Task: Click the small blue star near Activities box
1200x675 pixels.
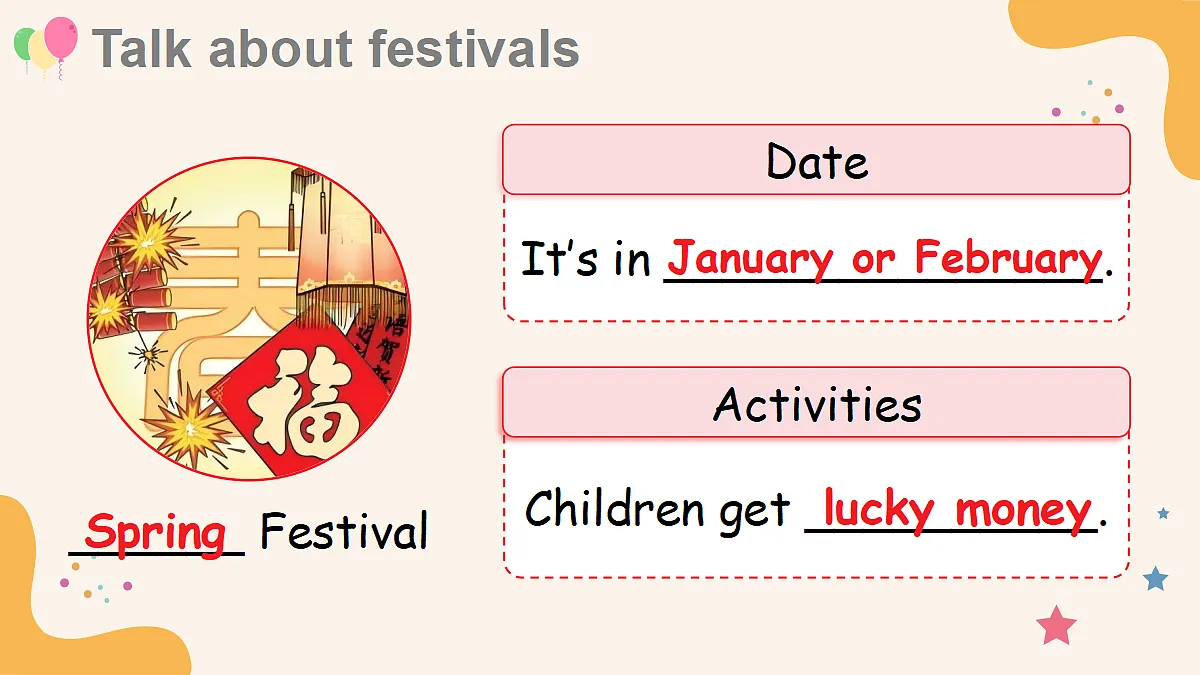Action: tap(1163, 513)
